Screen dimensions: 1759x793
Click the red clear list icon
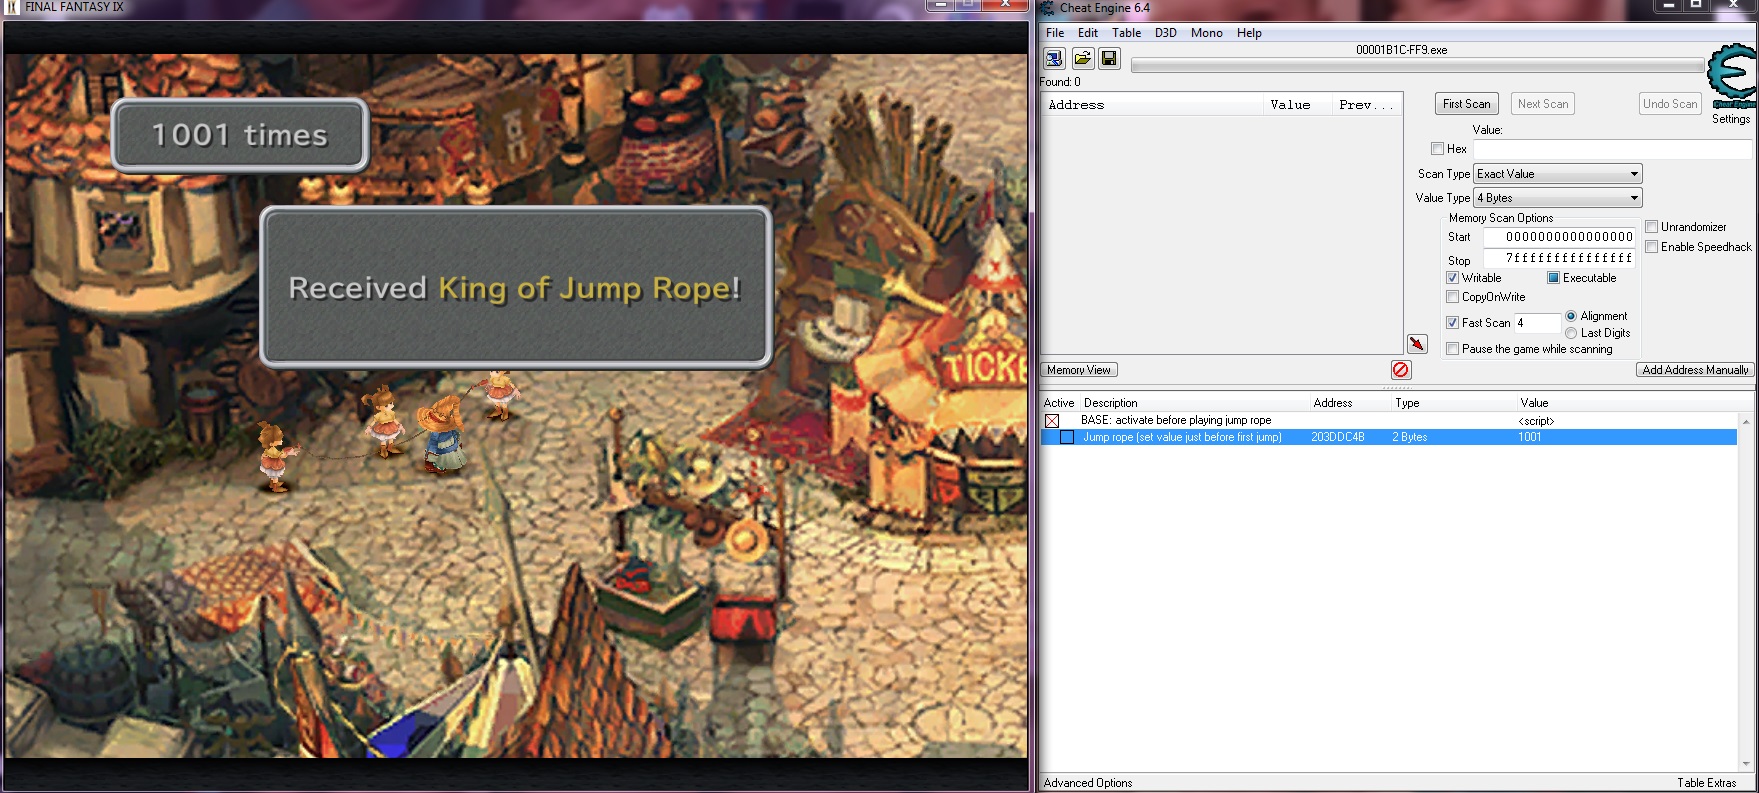pyautogui.click(x=1401, y=370)
